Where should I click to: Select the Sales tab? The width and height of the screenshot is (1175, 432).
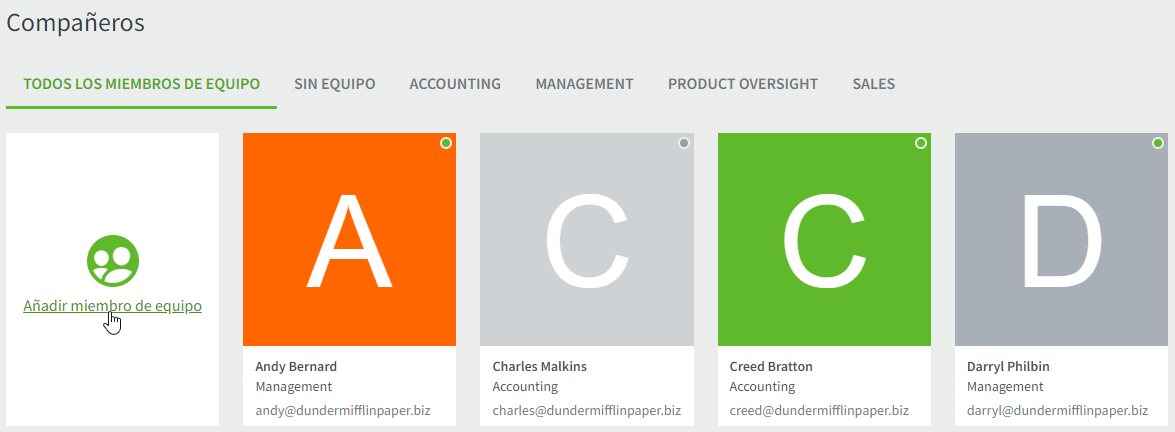coord(874,84)
